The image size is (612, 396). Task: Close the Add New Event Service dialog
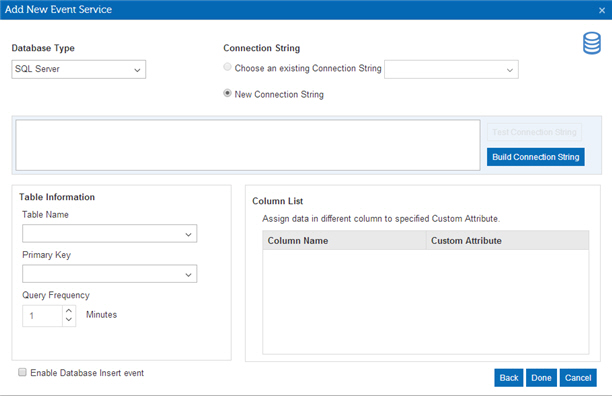[x=602, y=11]
